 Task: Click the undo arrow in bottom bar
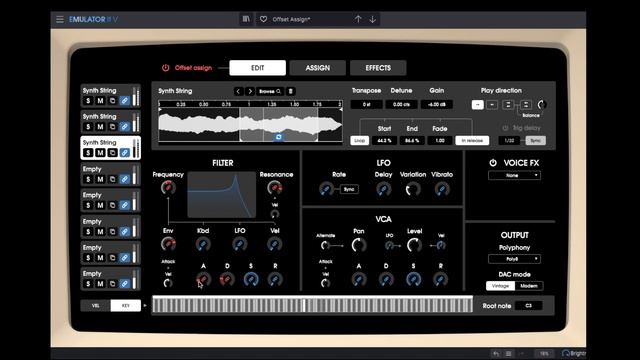496,353
